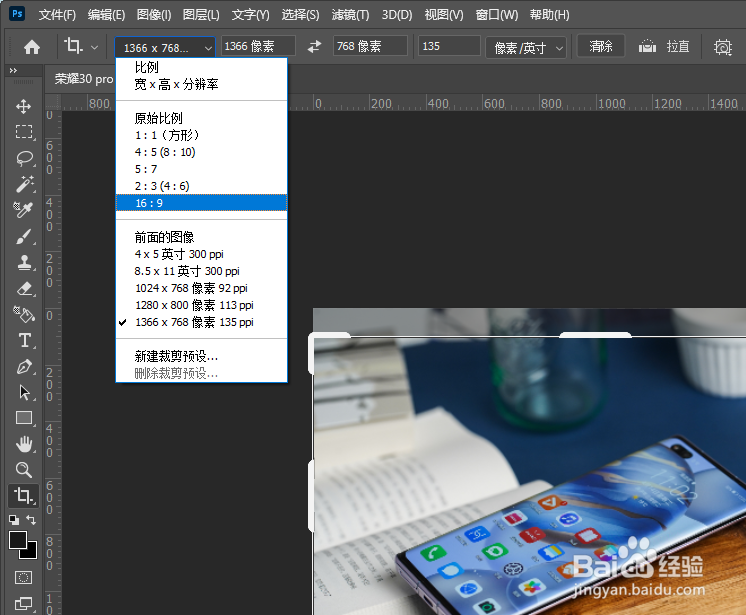Expand the toolbox panel double-arrow
Viewport: 746px width, 615px height.
pos(13,70)
